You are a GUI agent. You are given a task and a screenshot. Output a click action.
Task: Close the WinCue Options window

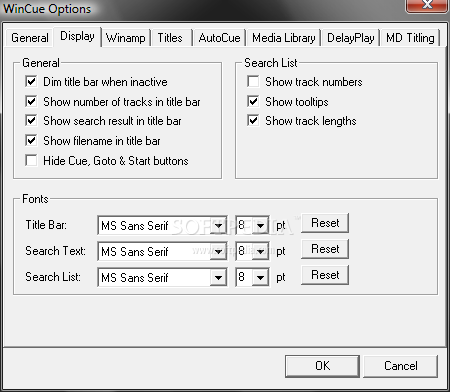pyautogui.click(x=427, y=5)
